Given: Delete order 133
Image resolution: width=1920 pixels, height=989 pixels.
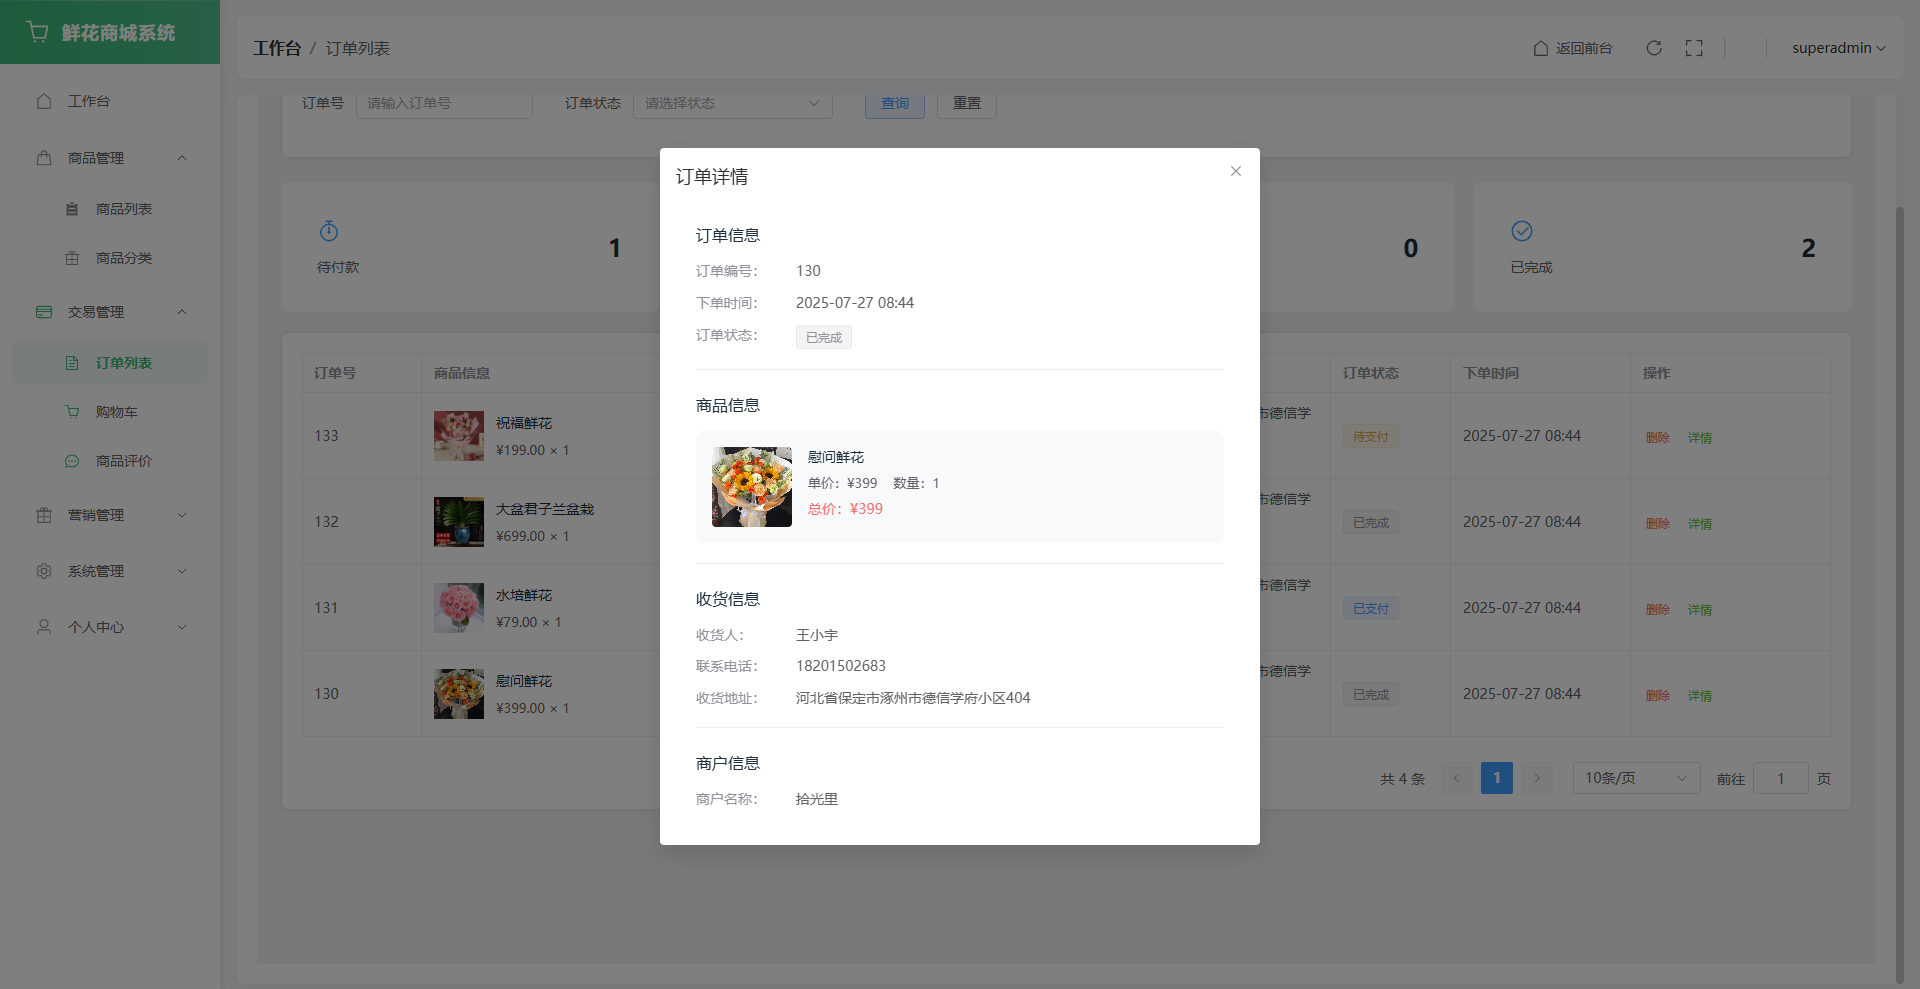Looking at the screenshot, I should [1657, 437].
